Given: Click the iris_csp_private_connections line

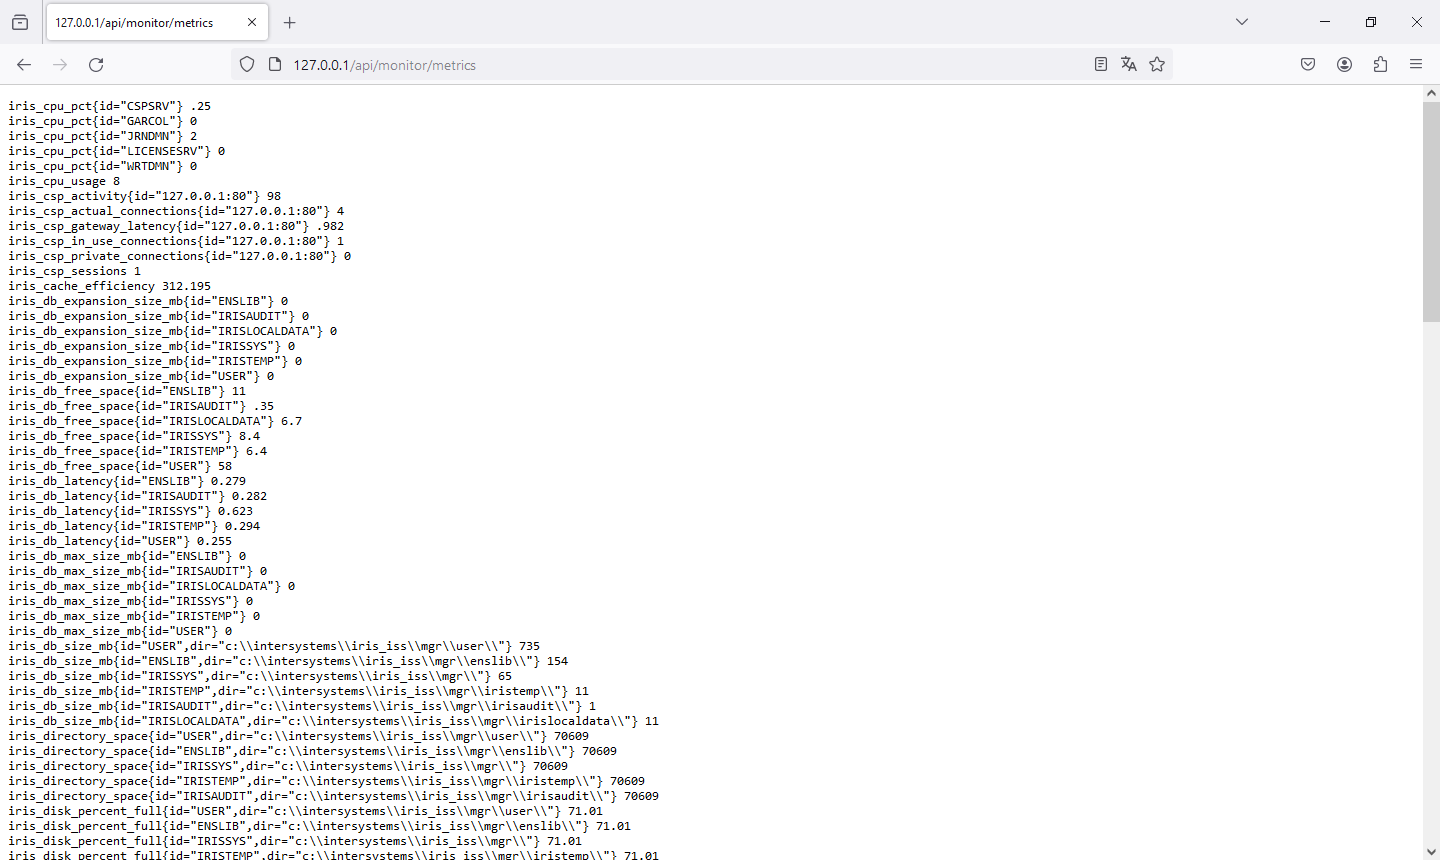Looking at the screenshot, I should tap(180, 256).
